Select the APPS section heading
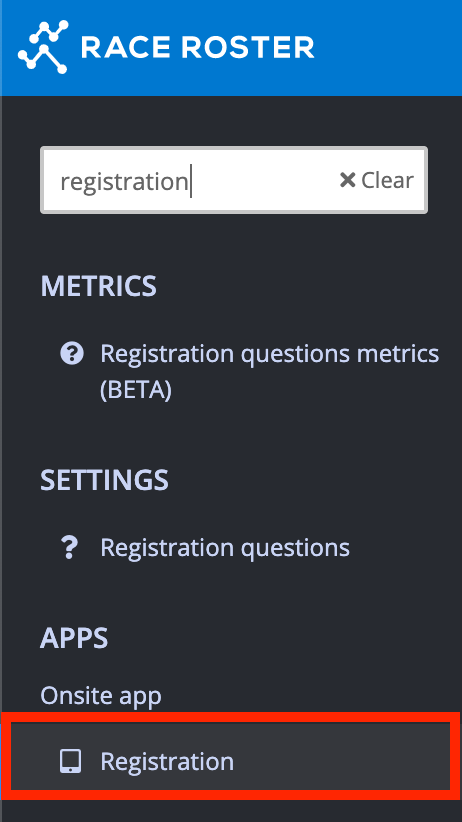Viewport: 462px width, 822px height. [74, 638]
